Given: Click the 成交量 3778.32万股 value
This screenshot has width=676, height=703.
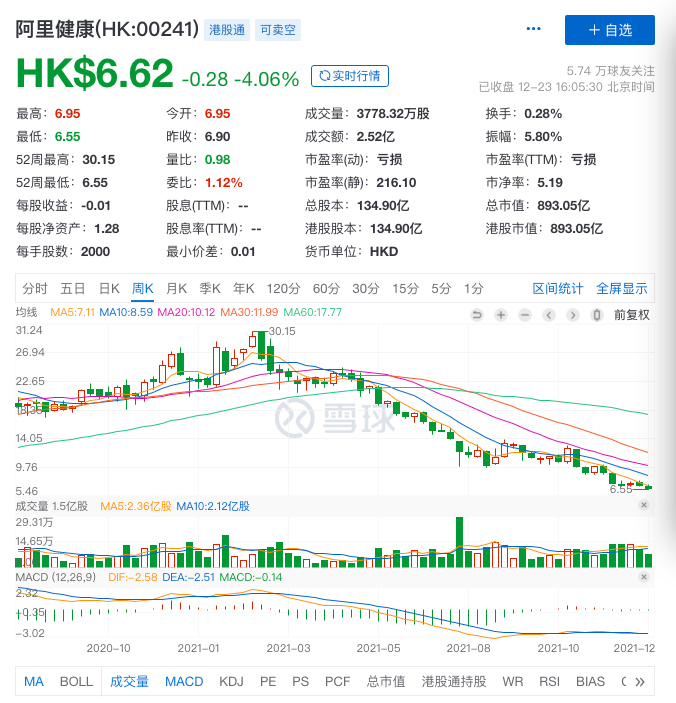Looking at the screenshot, I should point(393,113).
